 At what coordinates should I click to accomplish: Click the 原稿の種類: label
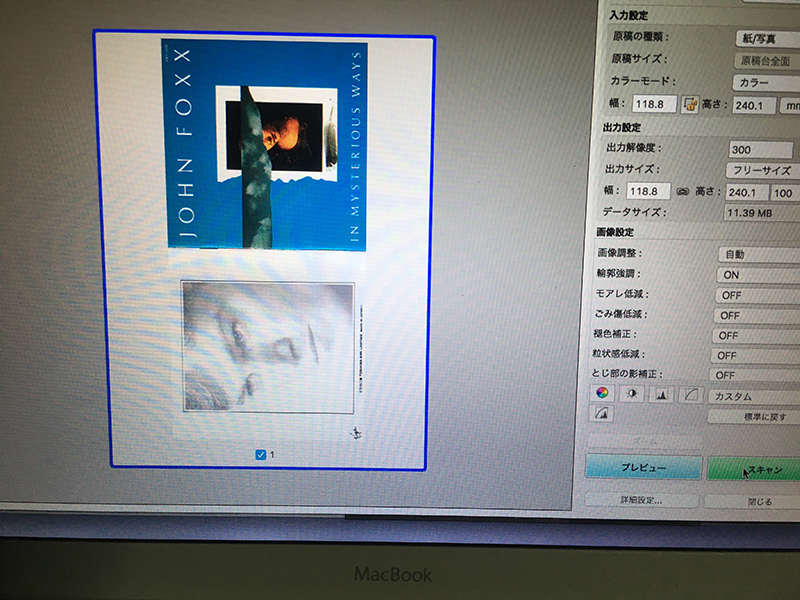tap(641, 37)
